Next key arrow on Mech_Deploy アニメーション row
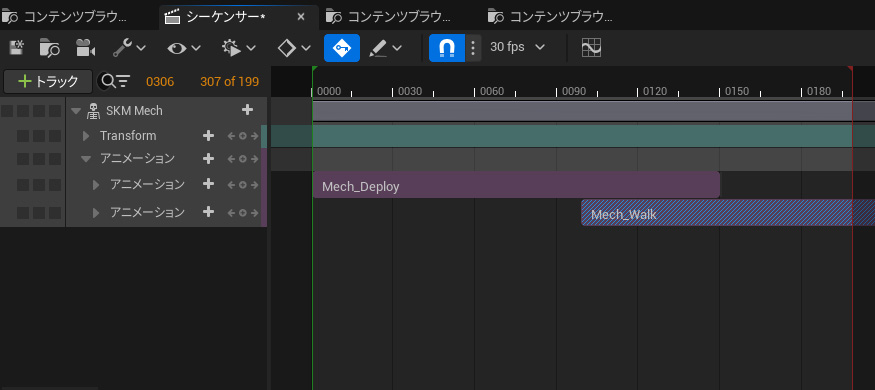 [x=254, y=185]
